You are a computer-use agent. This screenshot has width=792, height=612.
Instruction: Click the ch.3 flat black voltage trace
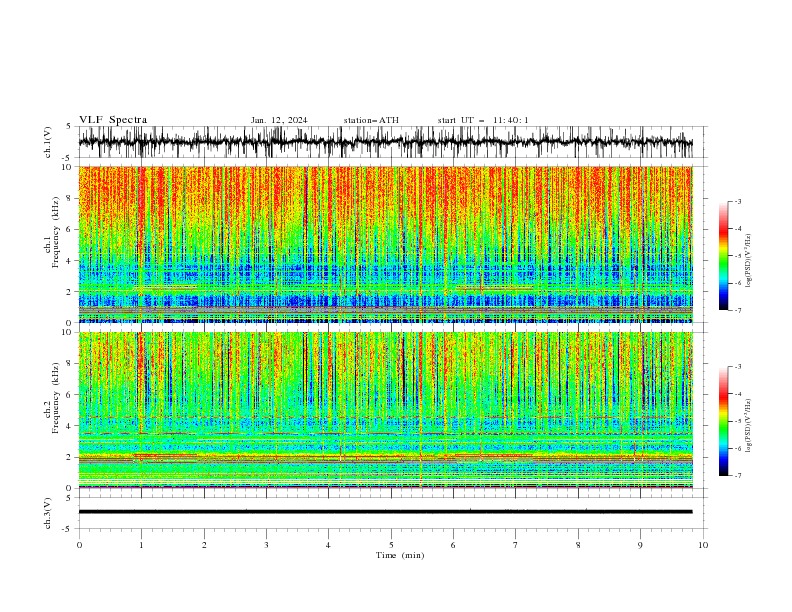tap(385, 512)
